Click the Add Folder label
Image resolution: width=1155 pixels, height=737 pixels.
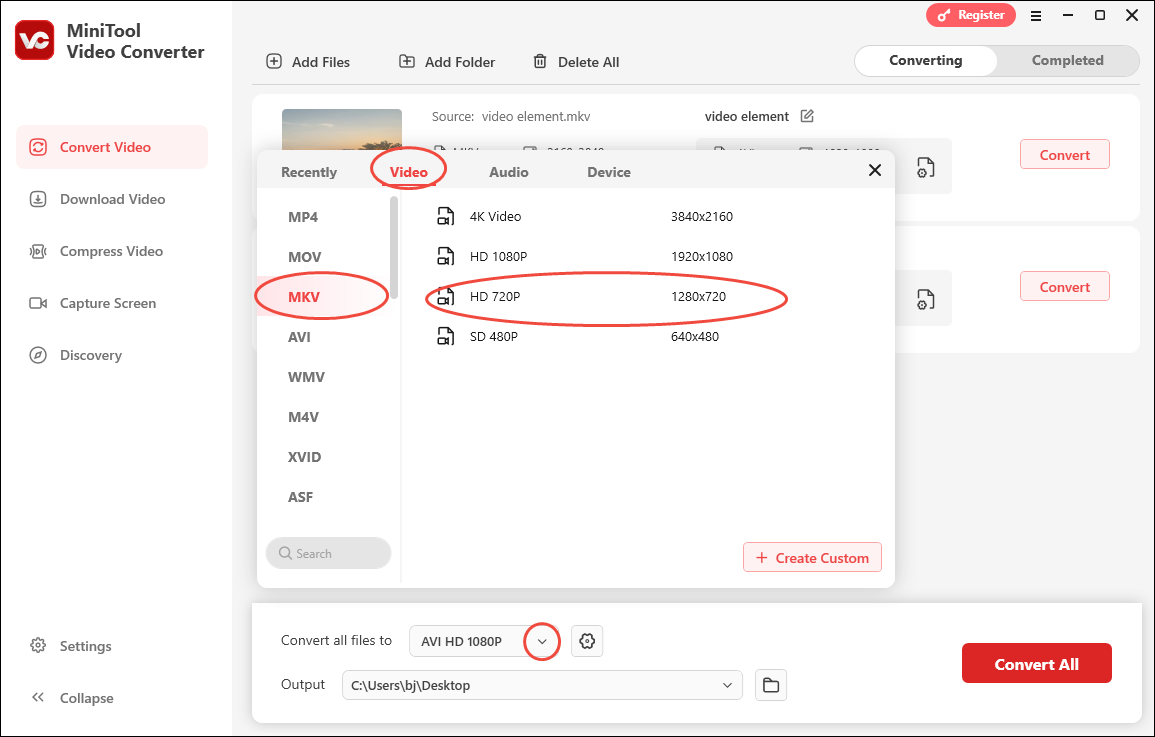[460, 62]
